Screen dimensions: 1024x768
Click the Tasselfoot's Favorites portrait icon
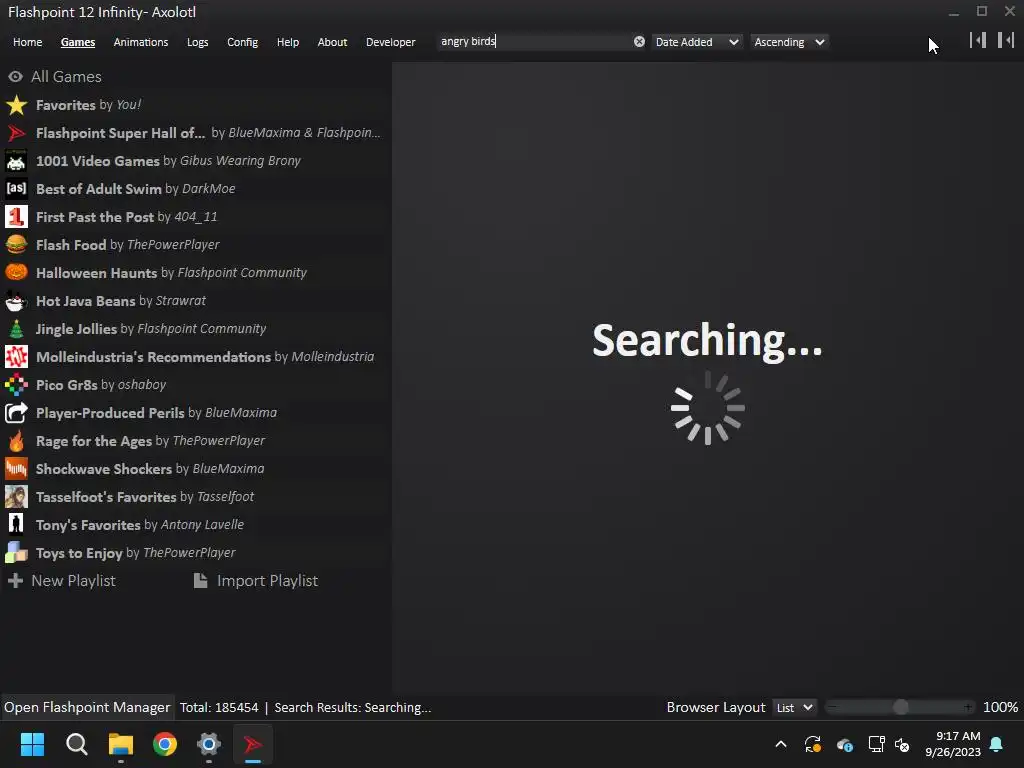pos(16,497)
